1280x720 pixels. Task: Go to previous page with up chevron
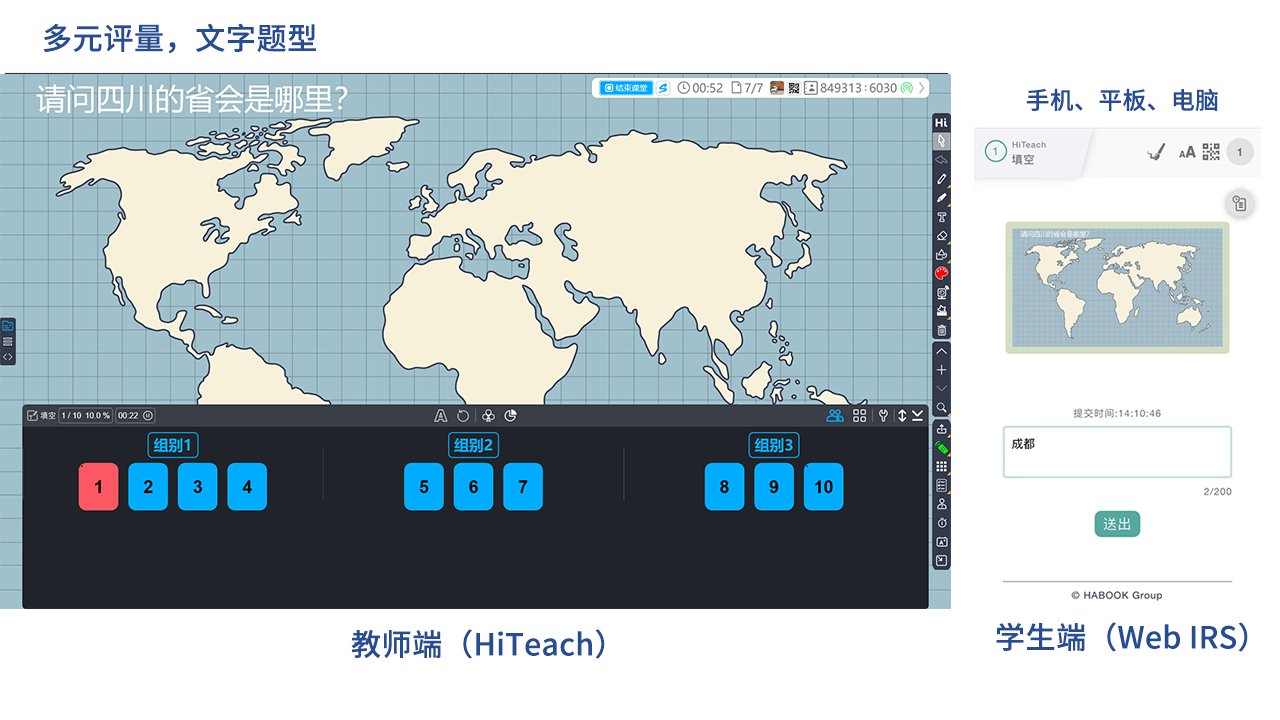pyautogui.click(x=941, y=352)
